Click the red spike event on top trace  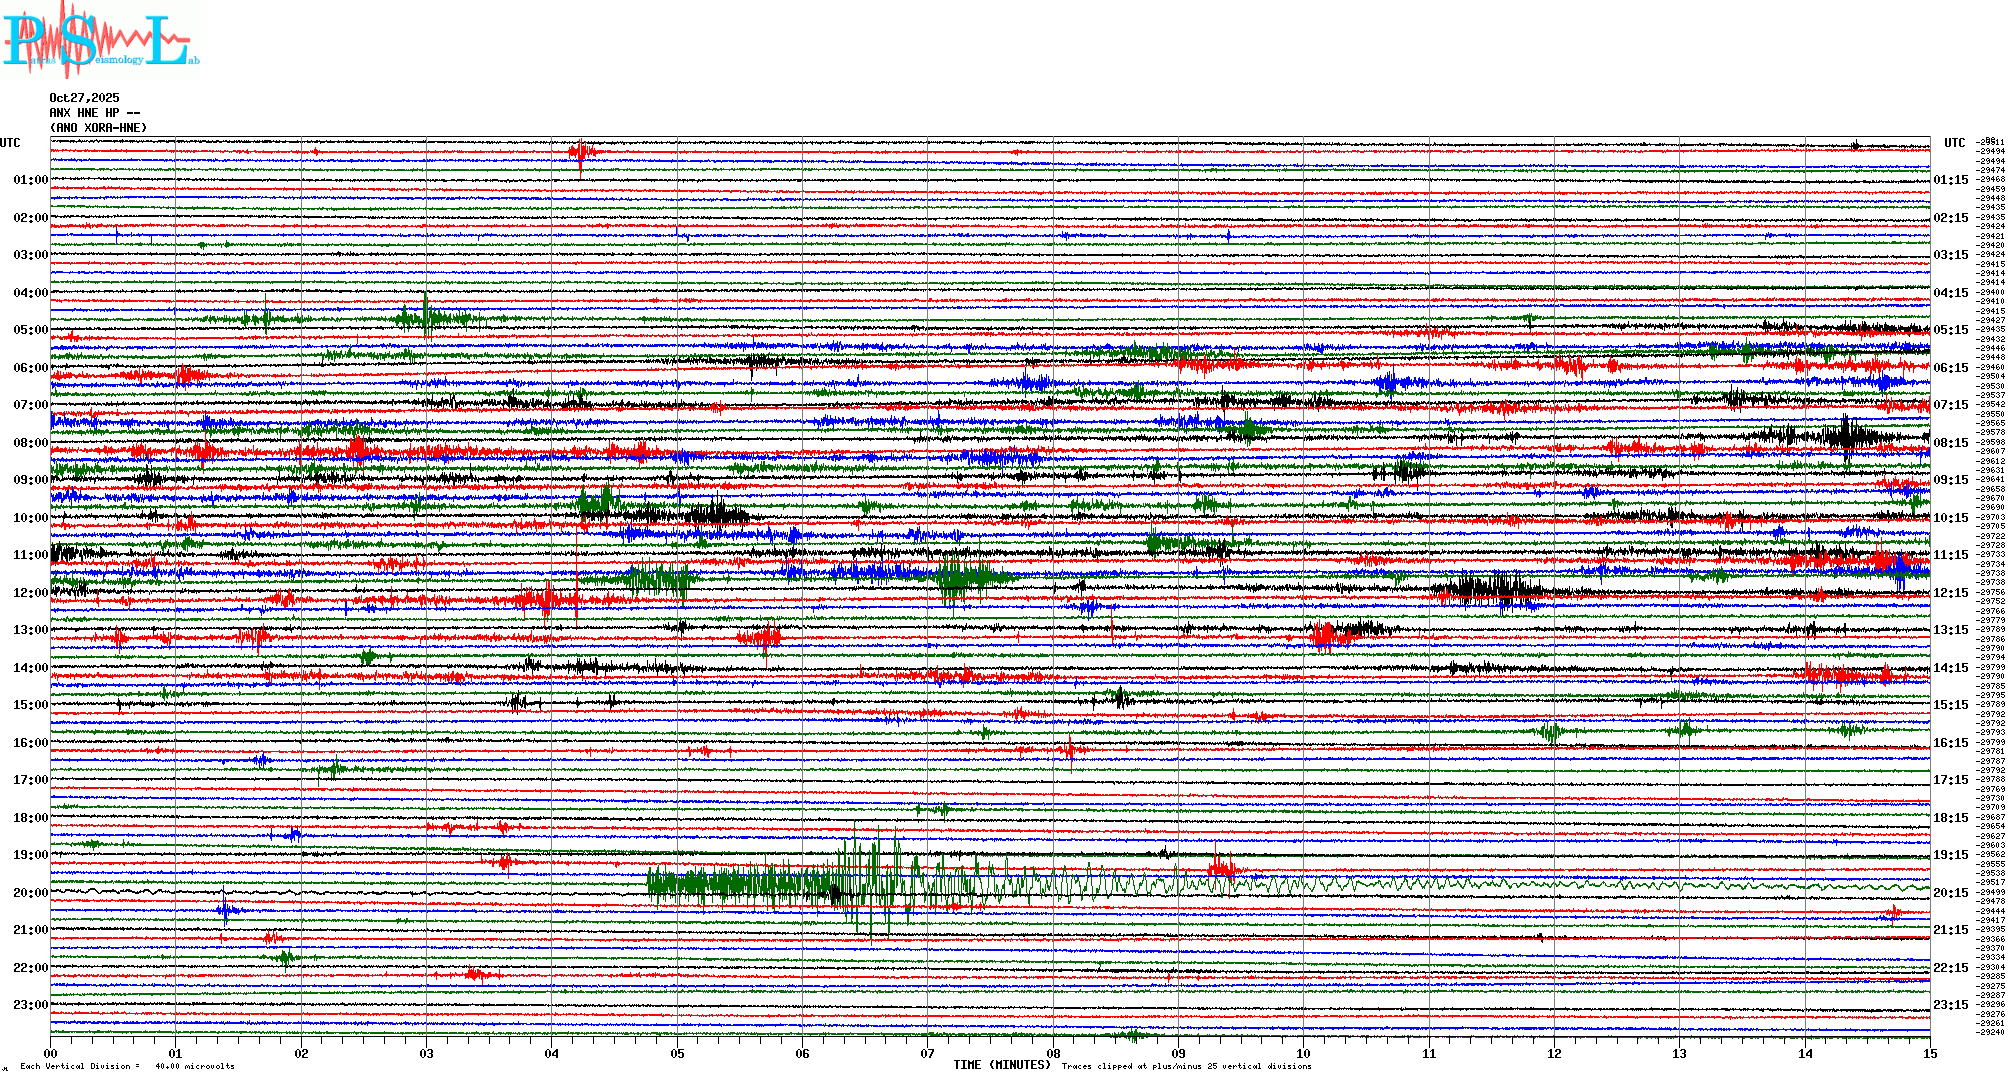(581, 153)
